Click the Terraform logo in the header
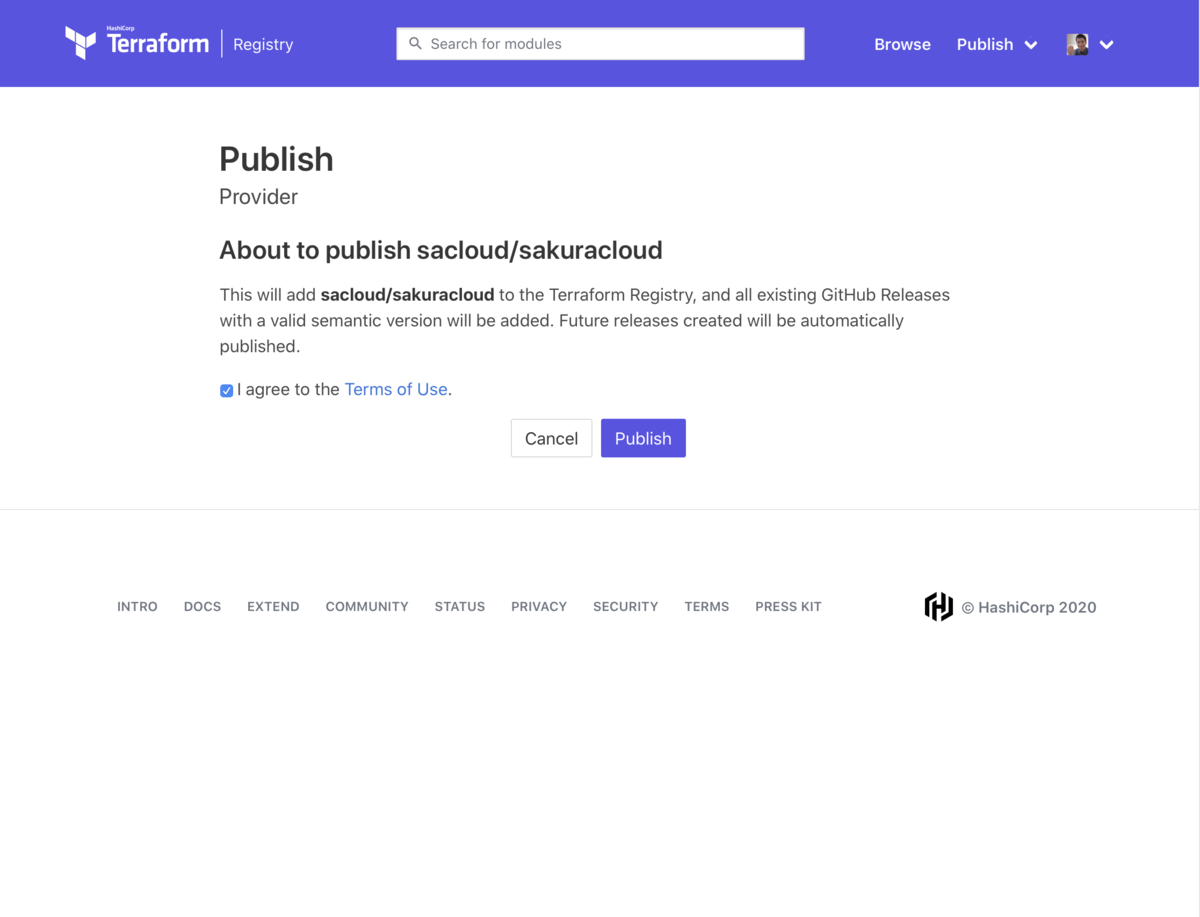 pyautogui.click(x=137, y=43)
